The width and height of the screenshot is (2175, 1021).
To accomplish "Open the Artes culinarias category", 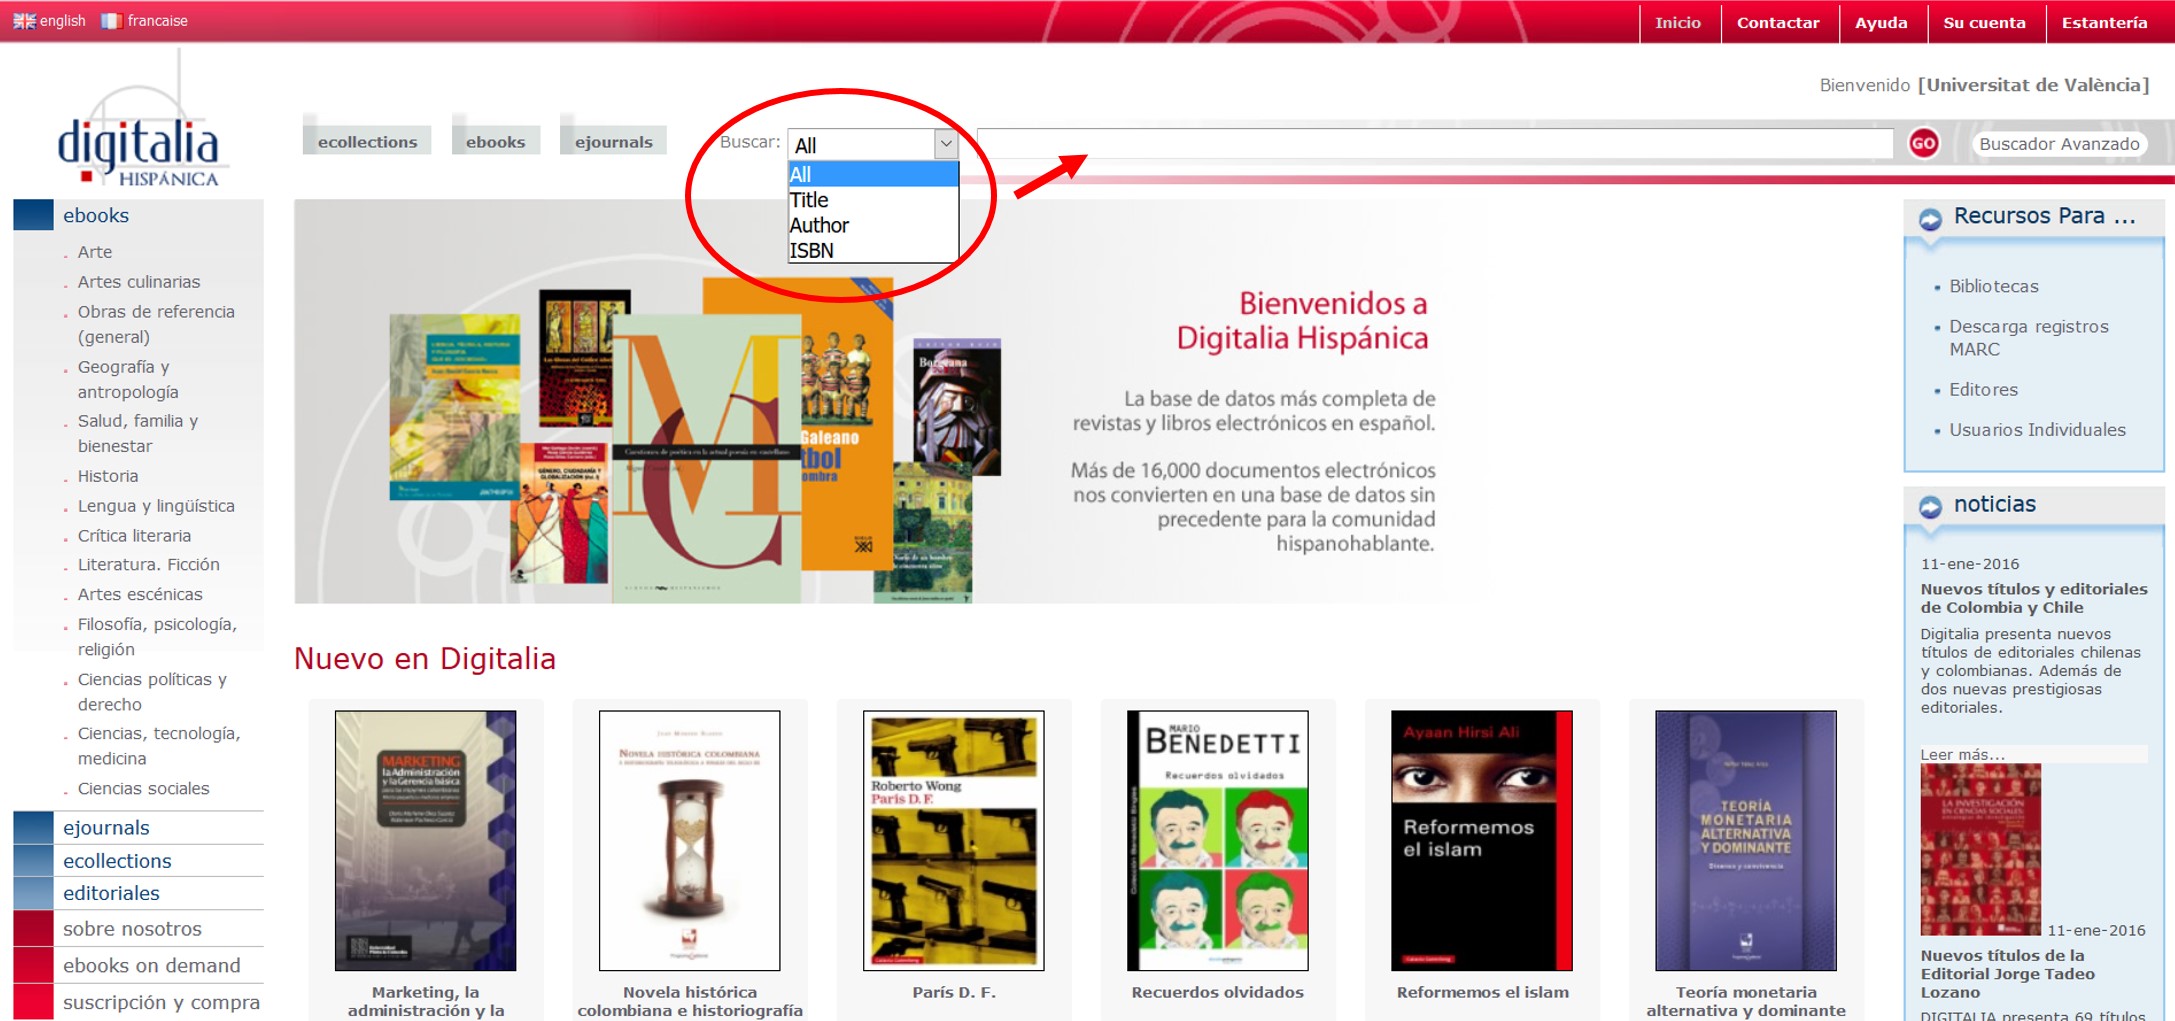I will pyautogui.click(x=139, y=282).
